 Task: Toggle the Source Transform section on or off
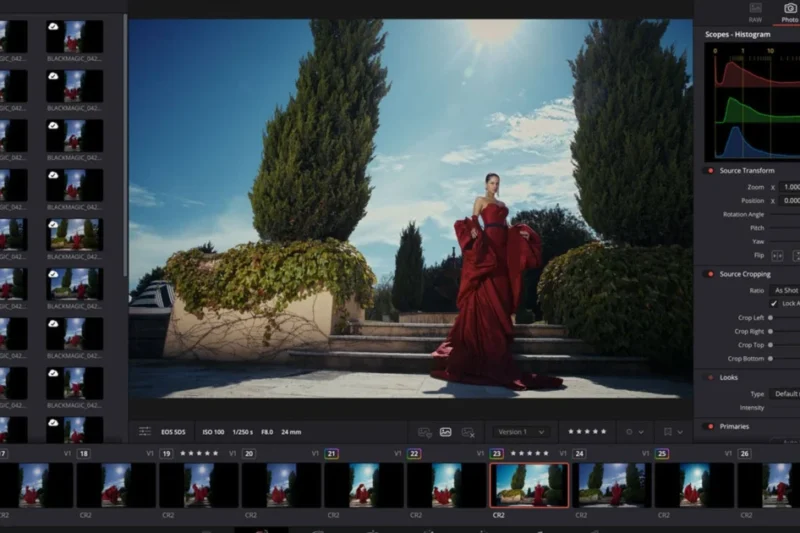tap(710, 171)
